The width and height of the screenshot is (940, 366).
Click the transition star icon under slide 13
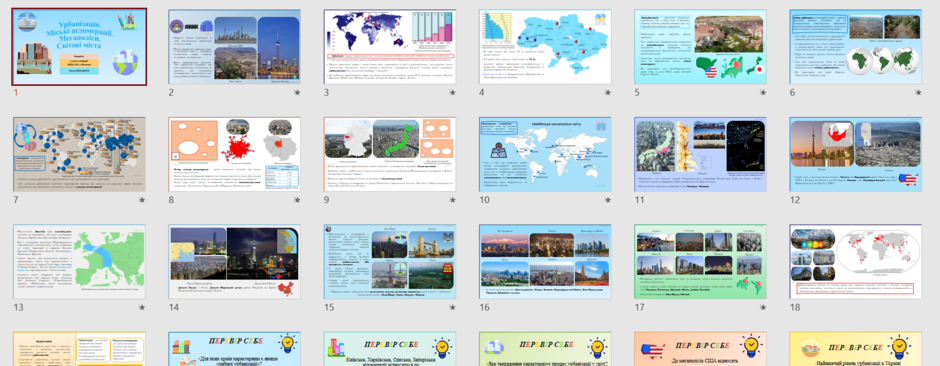point(142,307)
